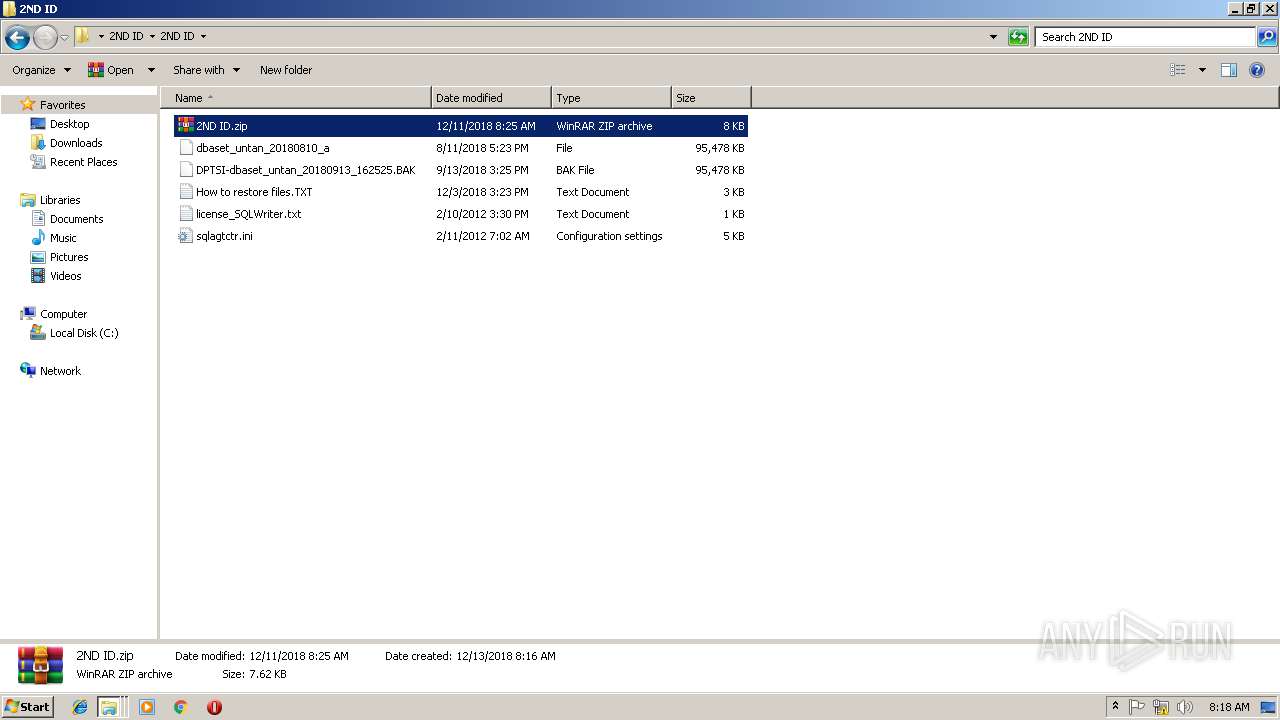Image resolution: width=1280 pixels, height=720 pixels.
Task: Open the Videos library
Action: (65, 276)
